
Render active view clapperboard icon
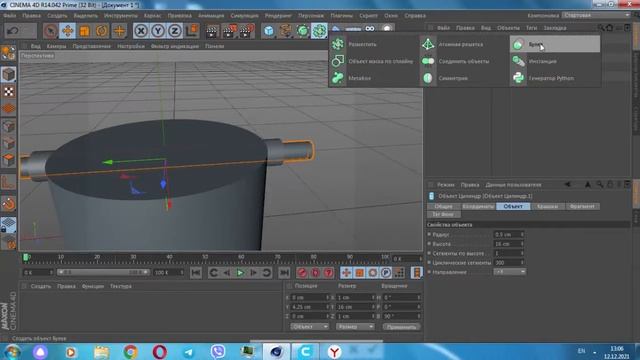(x=212, y=31)
